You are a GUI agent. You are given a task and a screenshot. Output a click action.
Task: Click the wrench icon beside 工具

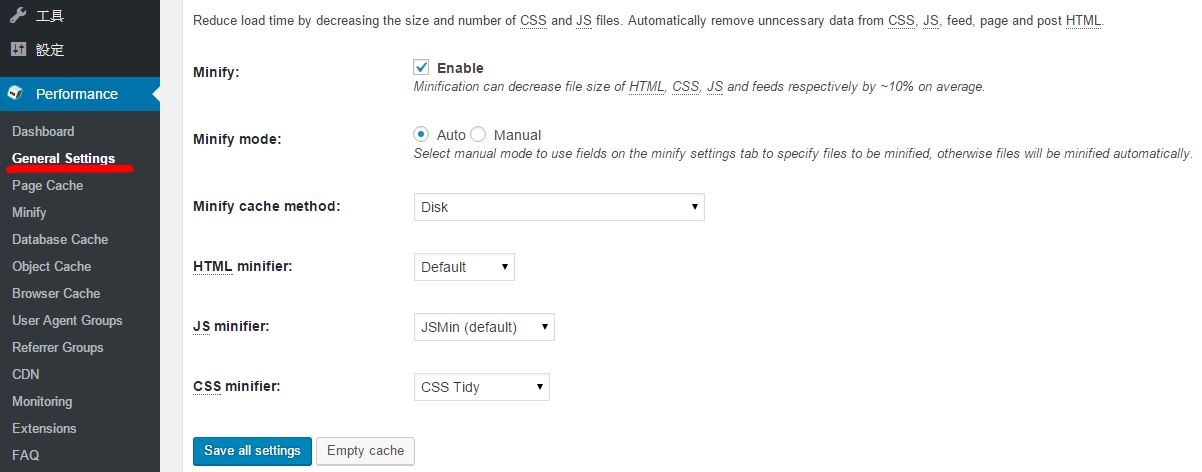tap(17, 16)
